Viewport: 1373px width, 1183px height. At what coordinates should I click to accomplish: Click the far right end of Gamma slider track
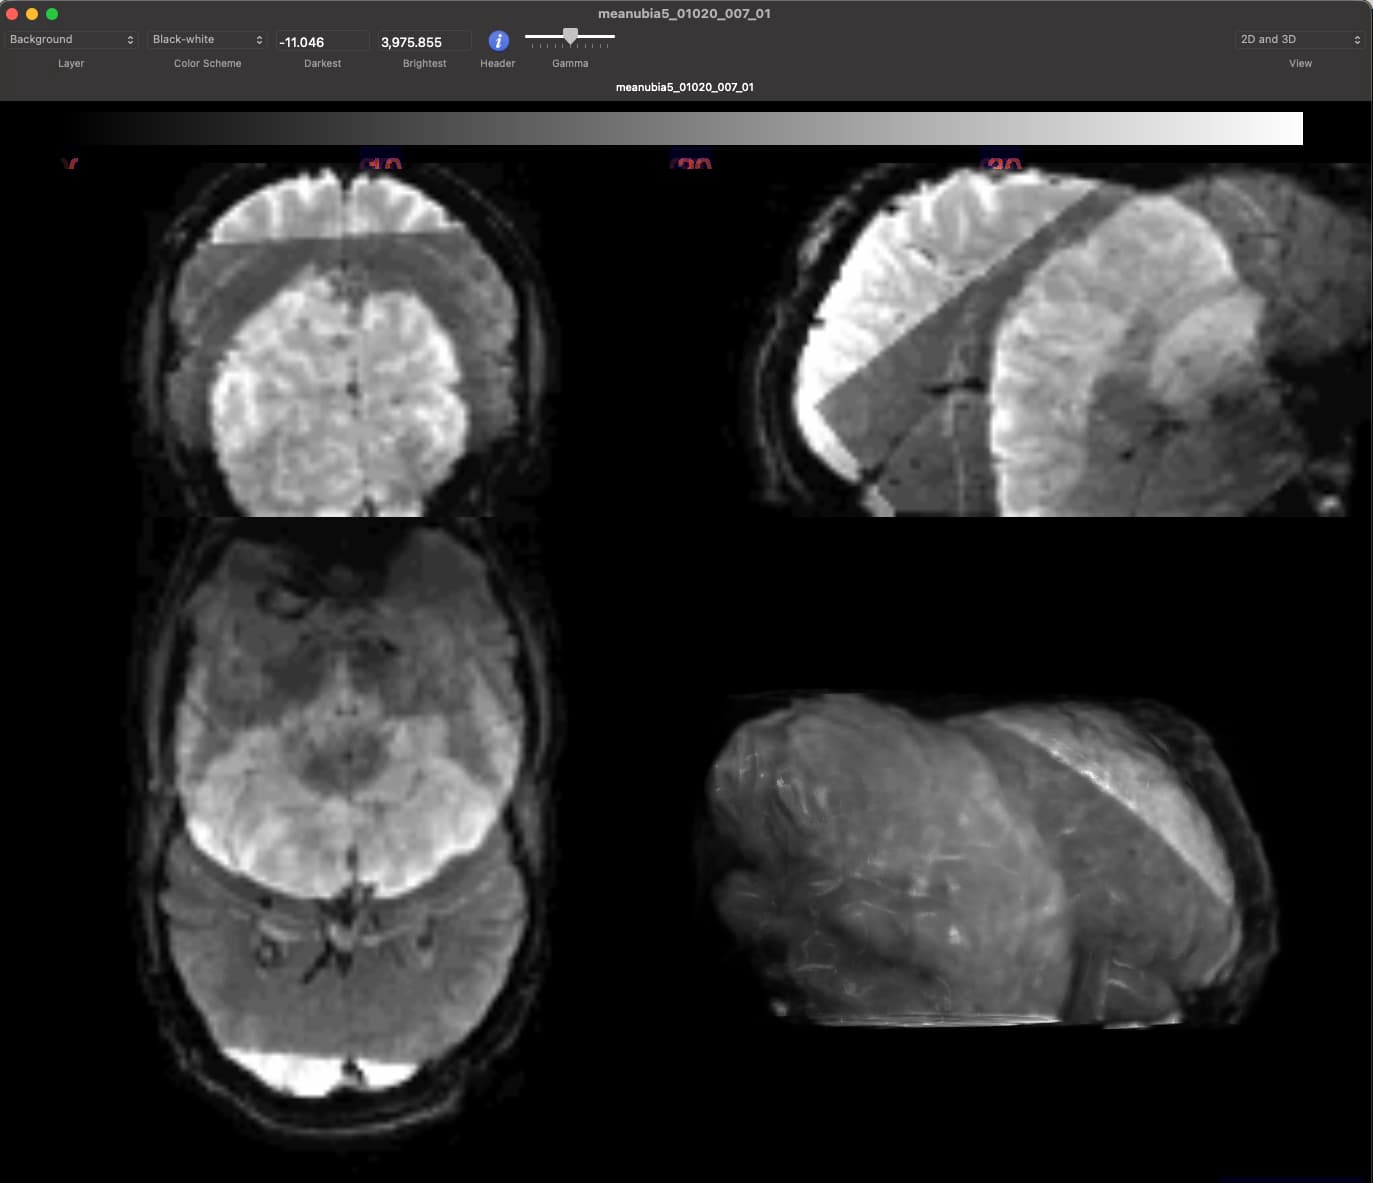click(x=612, y=37)
